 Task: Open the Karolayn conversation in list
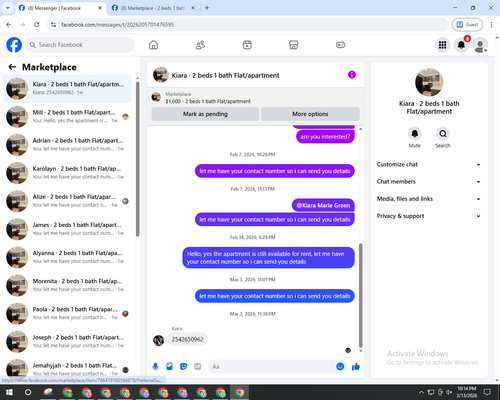67,173
